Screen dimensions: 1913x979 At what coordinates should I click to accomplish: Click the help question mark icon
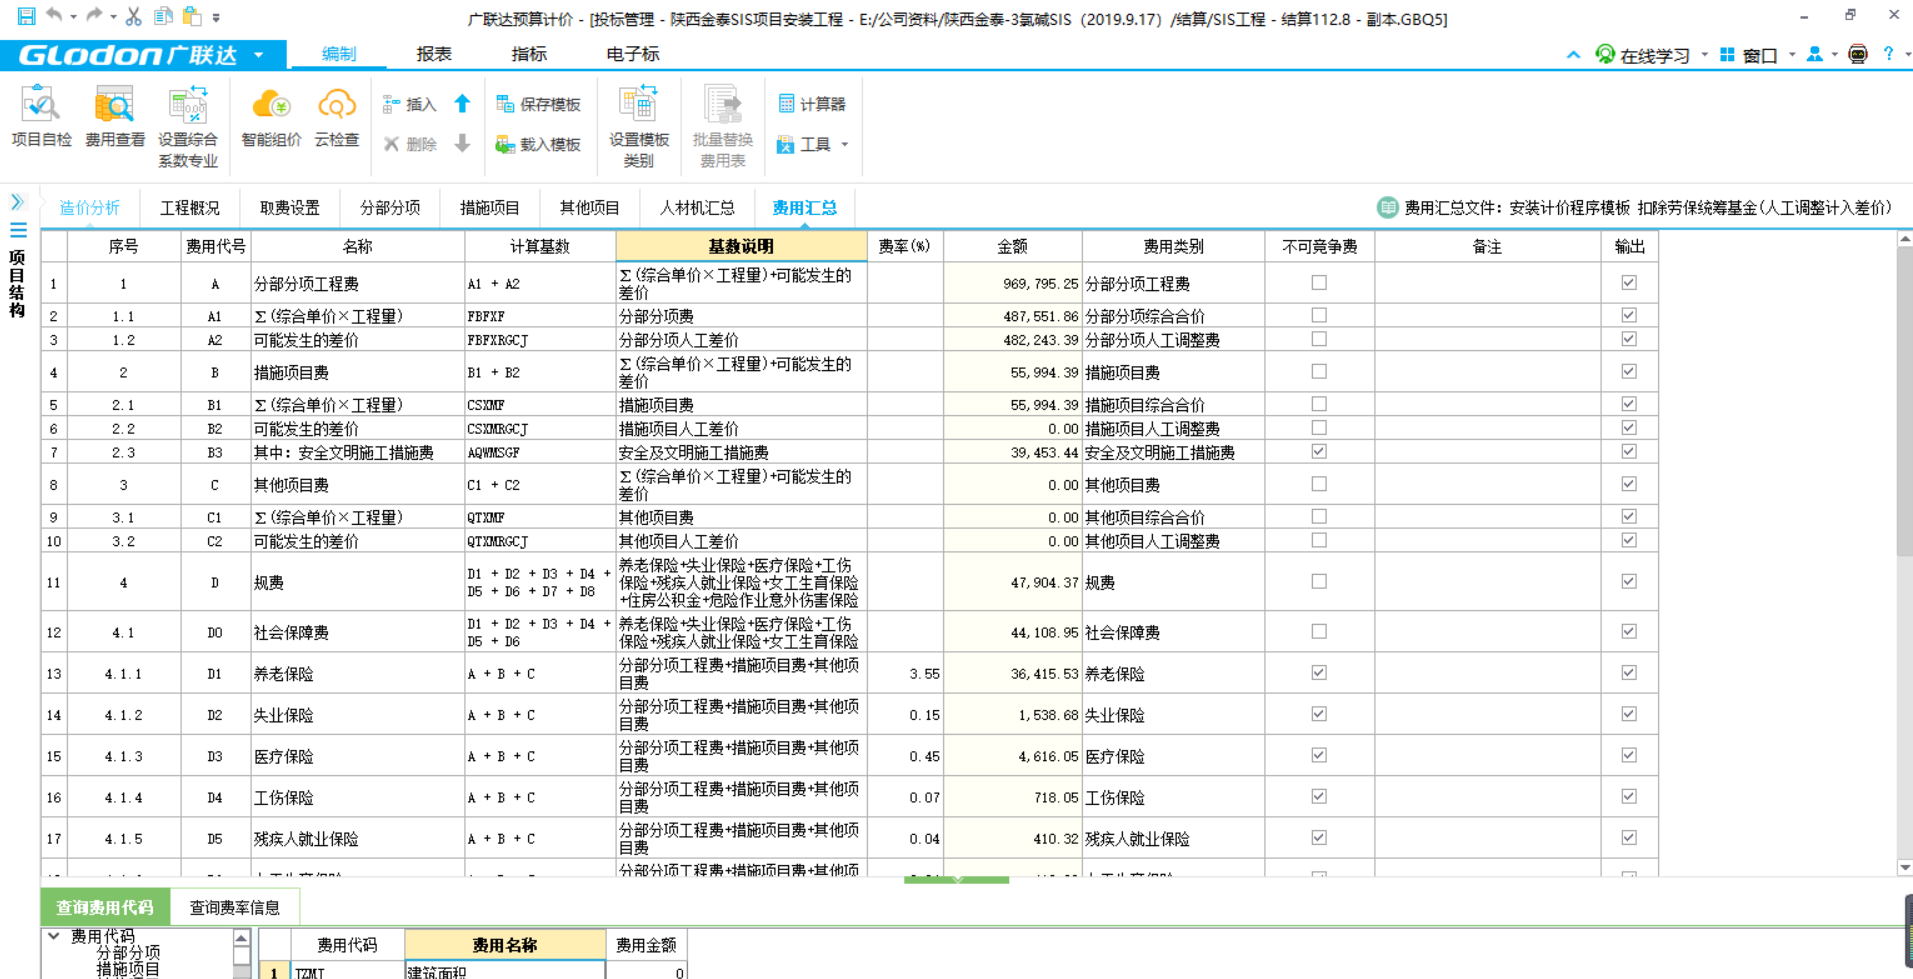point(1888,54)
